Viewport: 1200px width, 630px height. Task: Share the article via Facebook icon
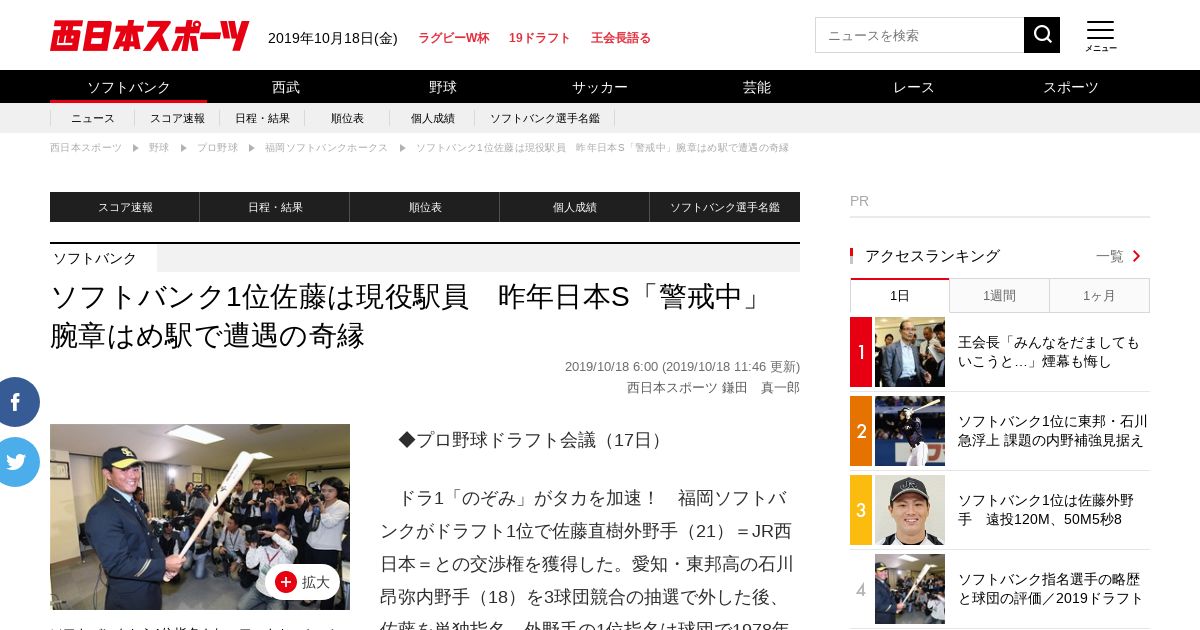(x=16, y=402)
